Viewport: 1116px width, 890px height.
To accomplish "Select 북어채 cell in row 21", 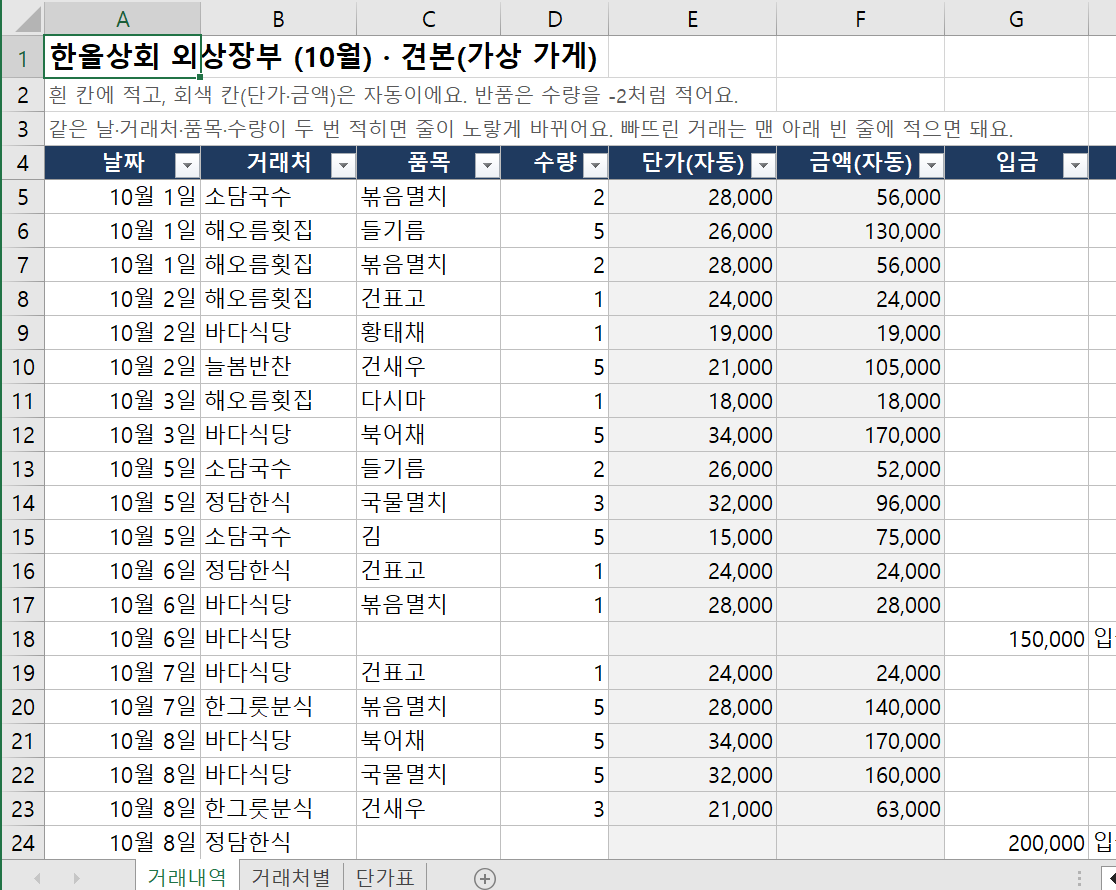I will (428, 740).
